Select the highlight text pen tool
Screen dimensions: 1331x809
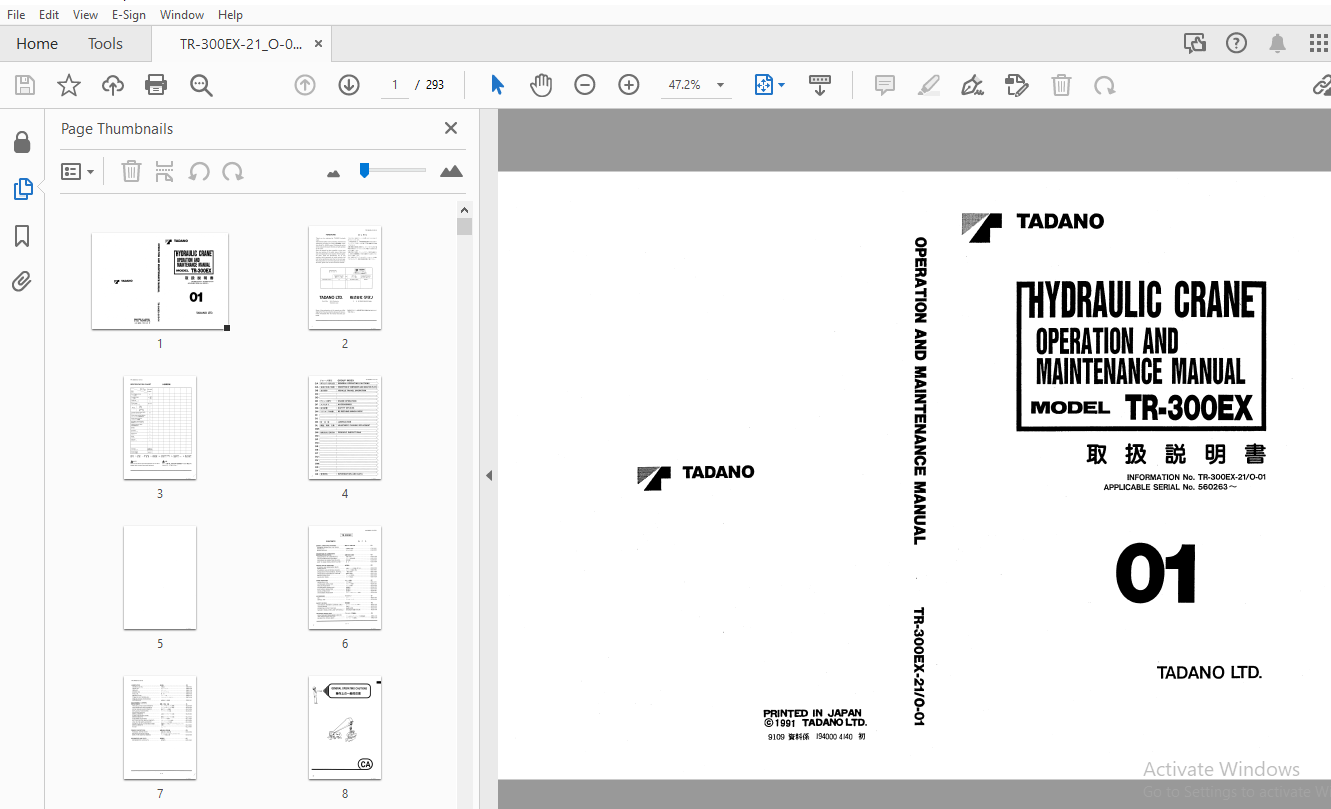coord(929,85)
